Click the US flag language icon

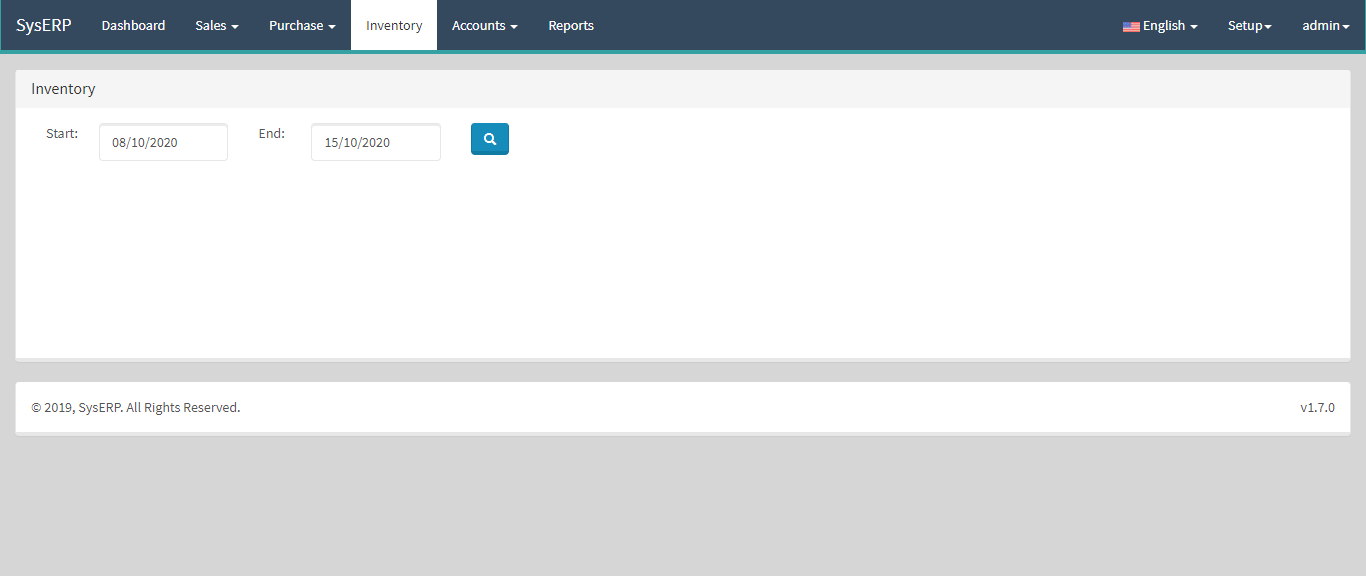[x=1131, y=27]
